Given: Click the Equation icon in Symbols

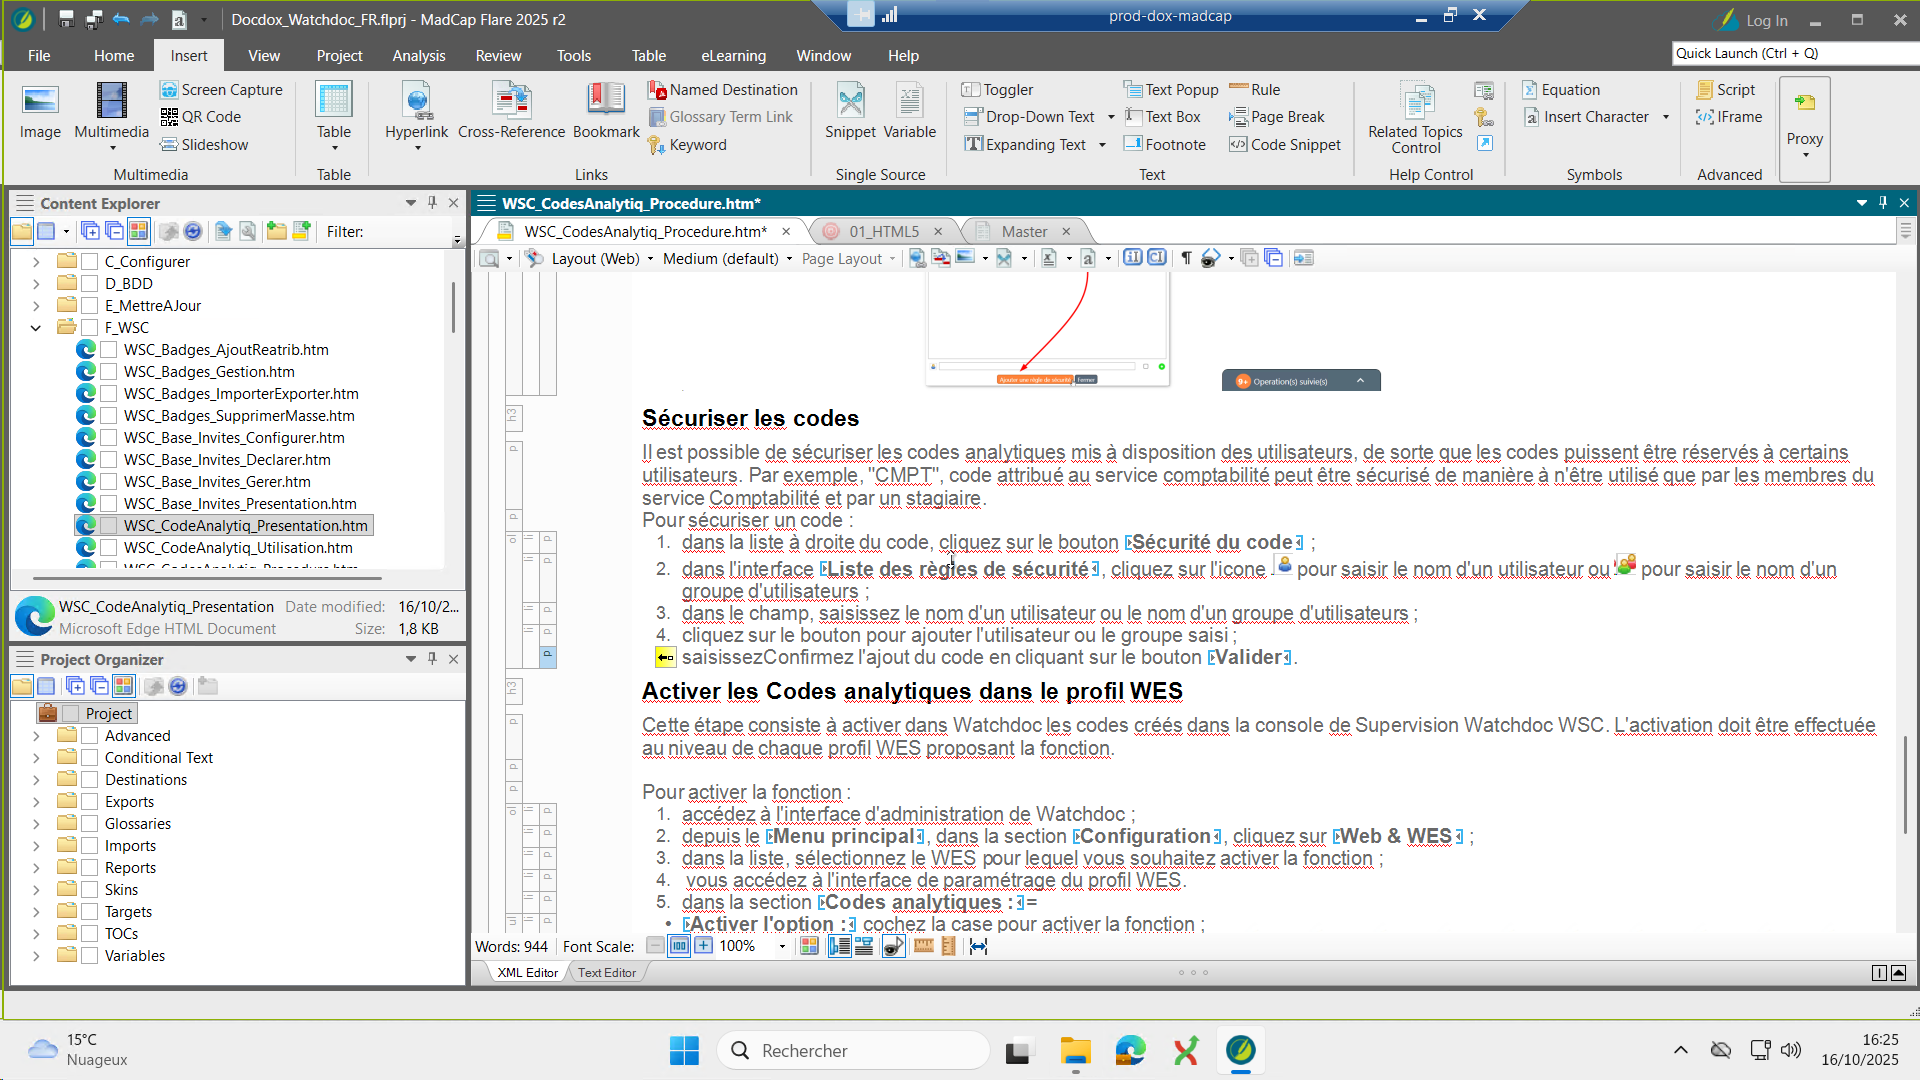Looking at the screenshot, I should coord(1530,90).
